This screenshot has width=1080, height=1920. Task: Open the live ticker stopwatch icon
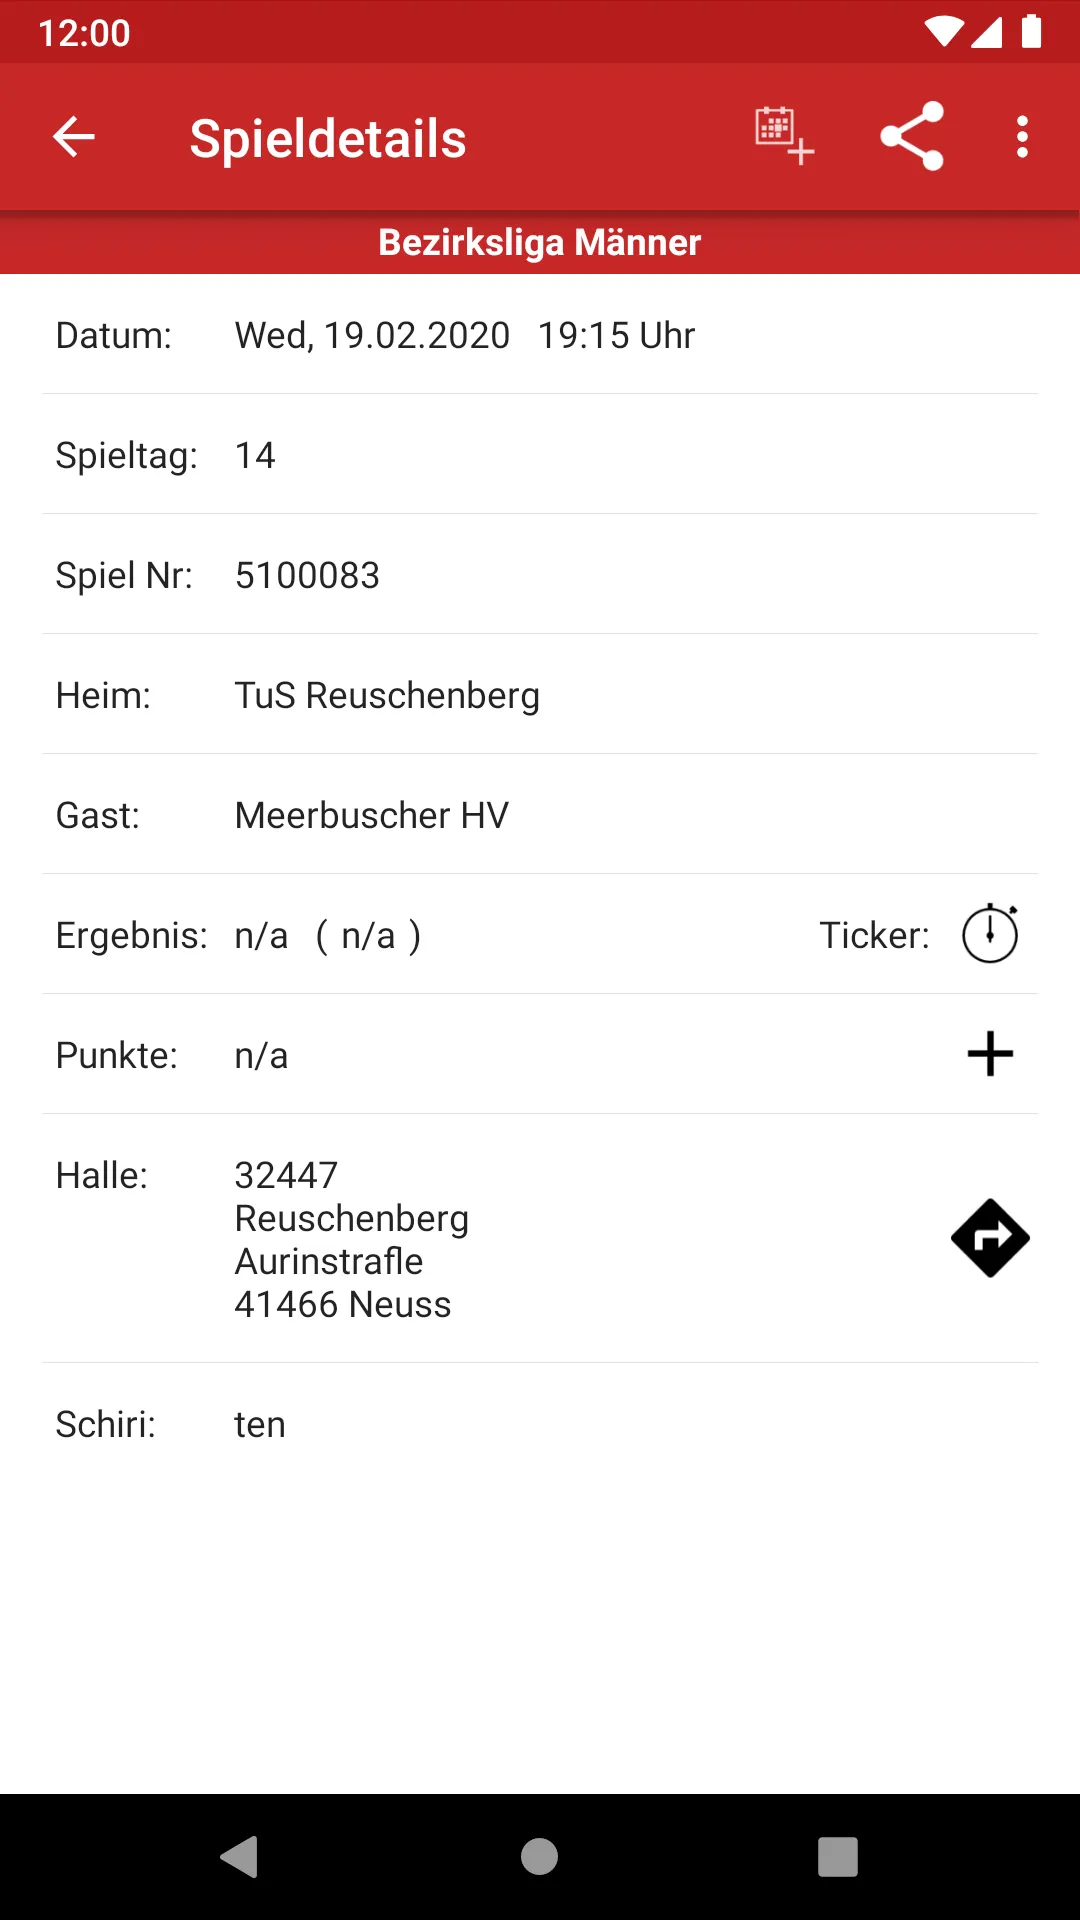click(989, 934)
